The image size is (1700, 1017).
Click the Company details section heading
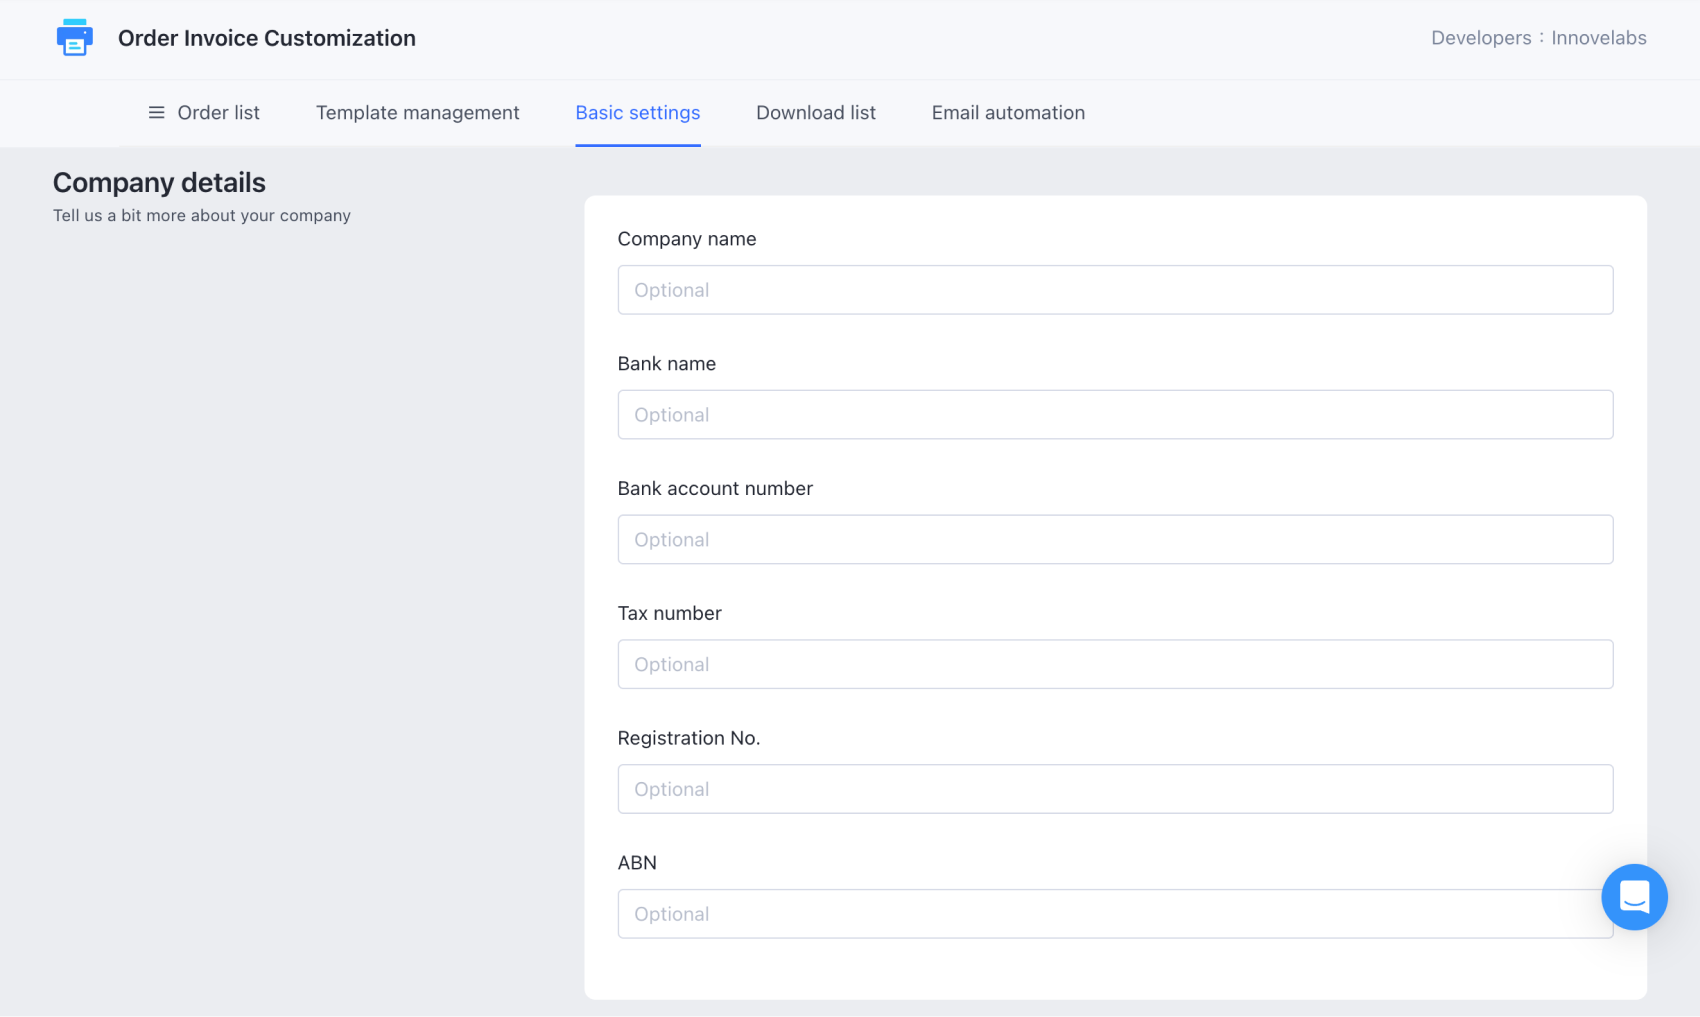(x=159, y=183)
